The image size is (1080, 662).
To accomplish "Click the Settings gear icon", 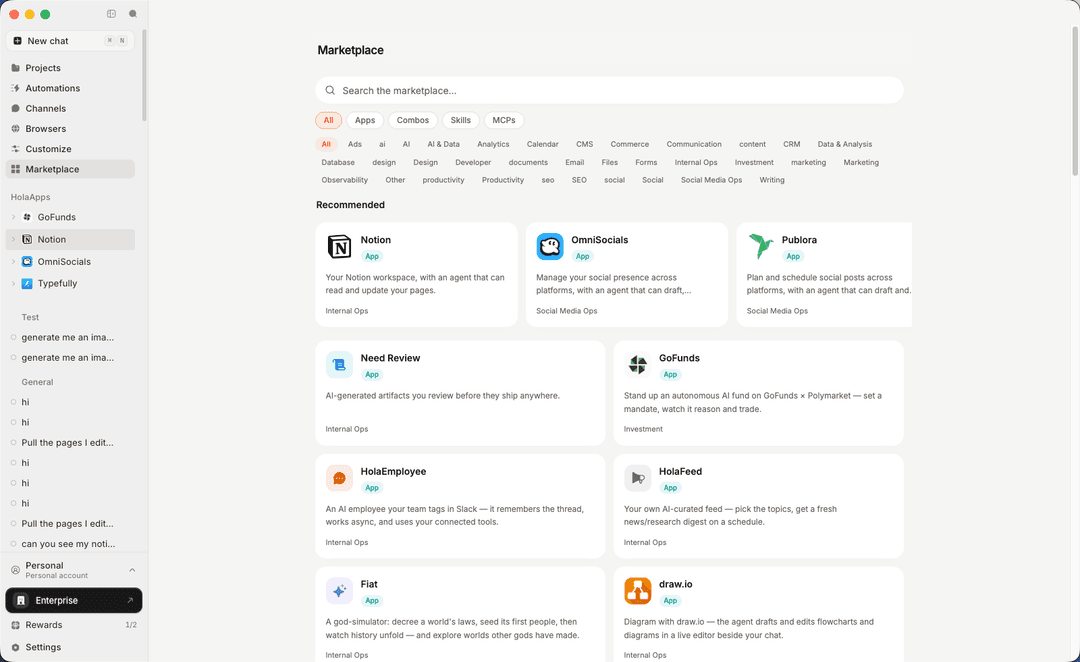I will coord(16,648).
